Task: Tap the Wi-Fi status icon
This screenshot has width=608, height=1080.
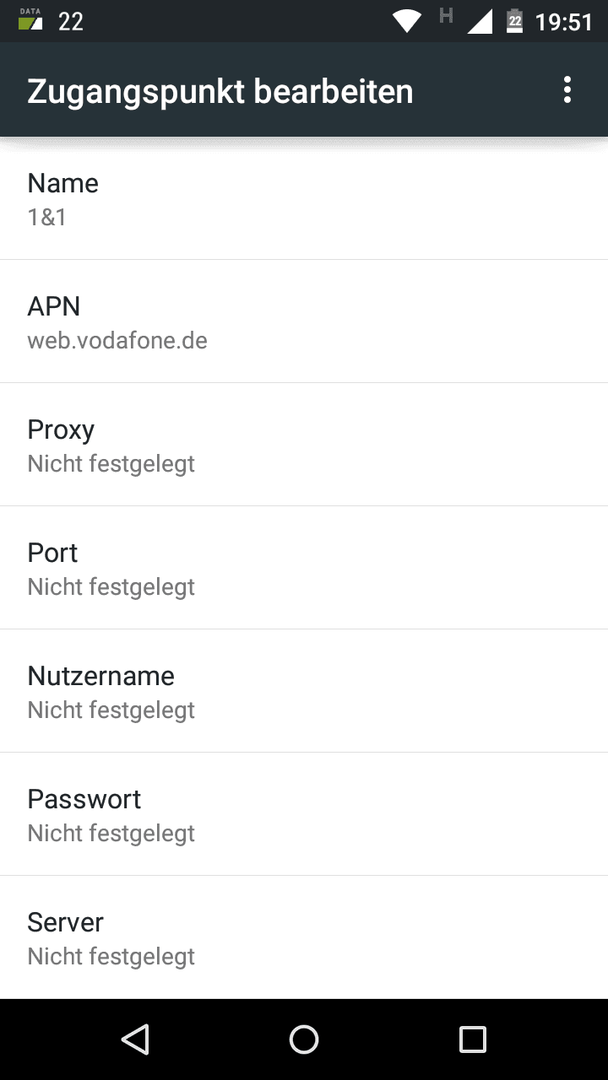Action: coord(407,21)
